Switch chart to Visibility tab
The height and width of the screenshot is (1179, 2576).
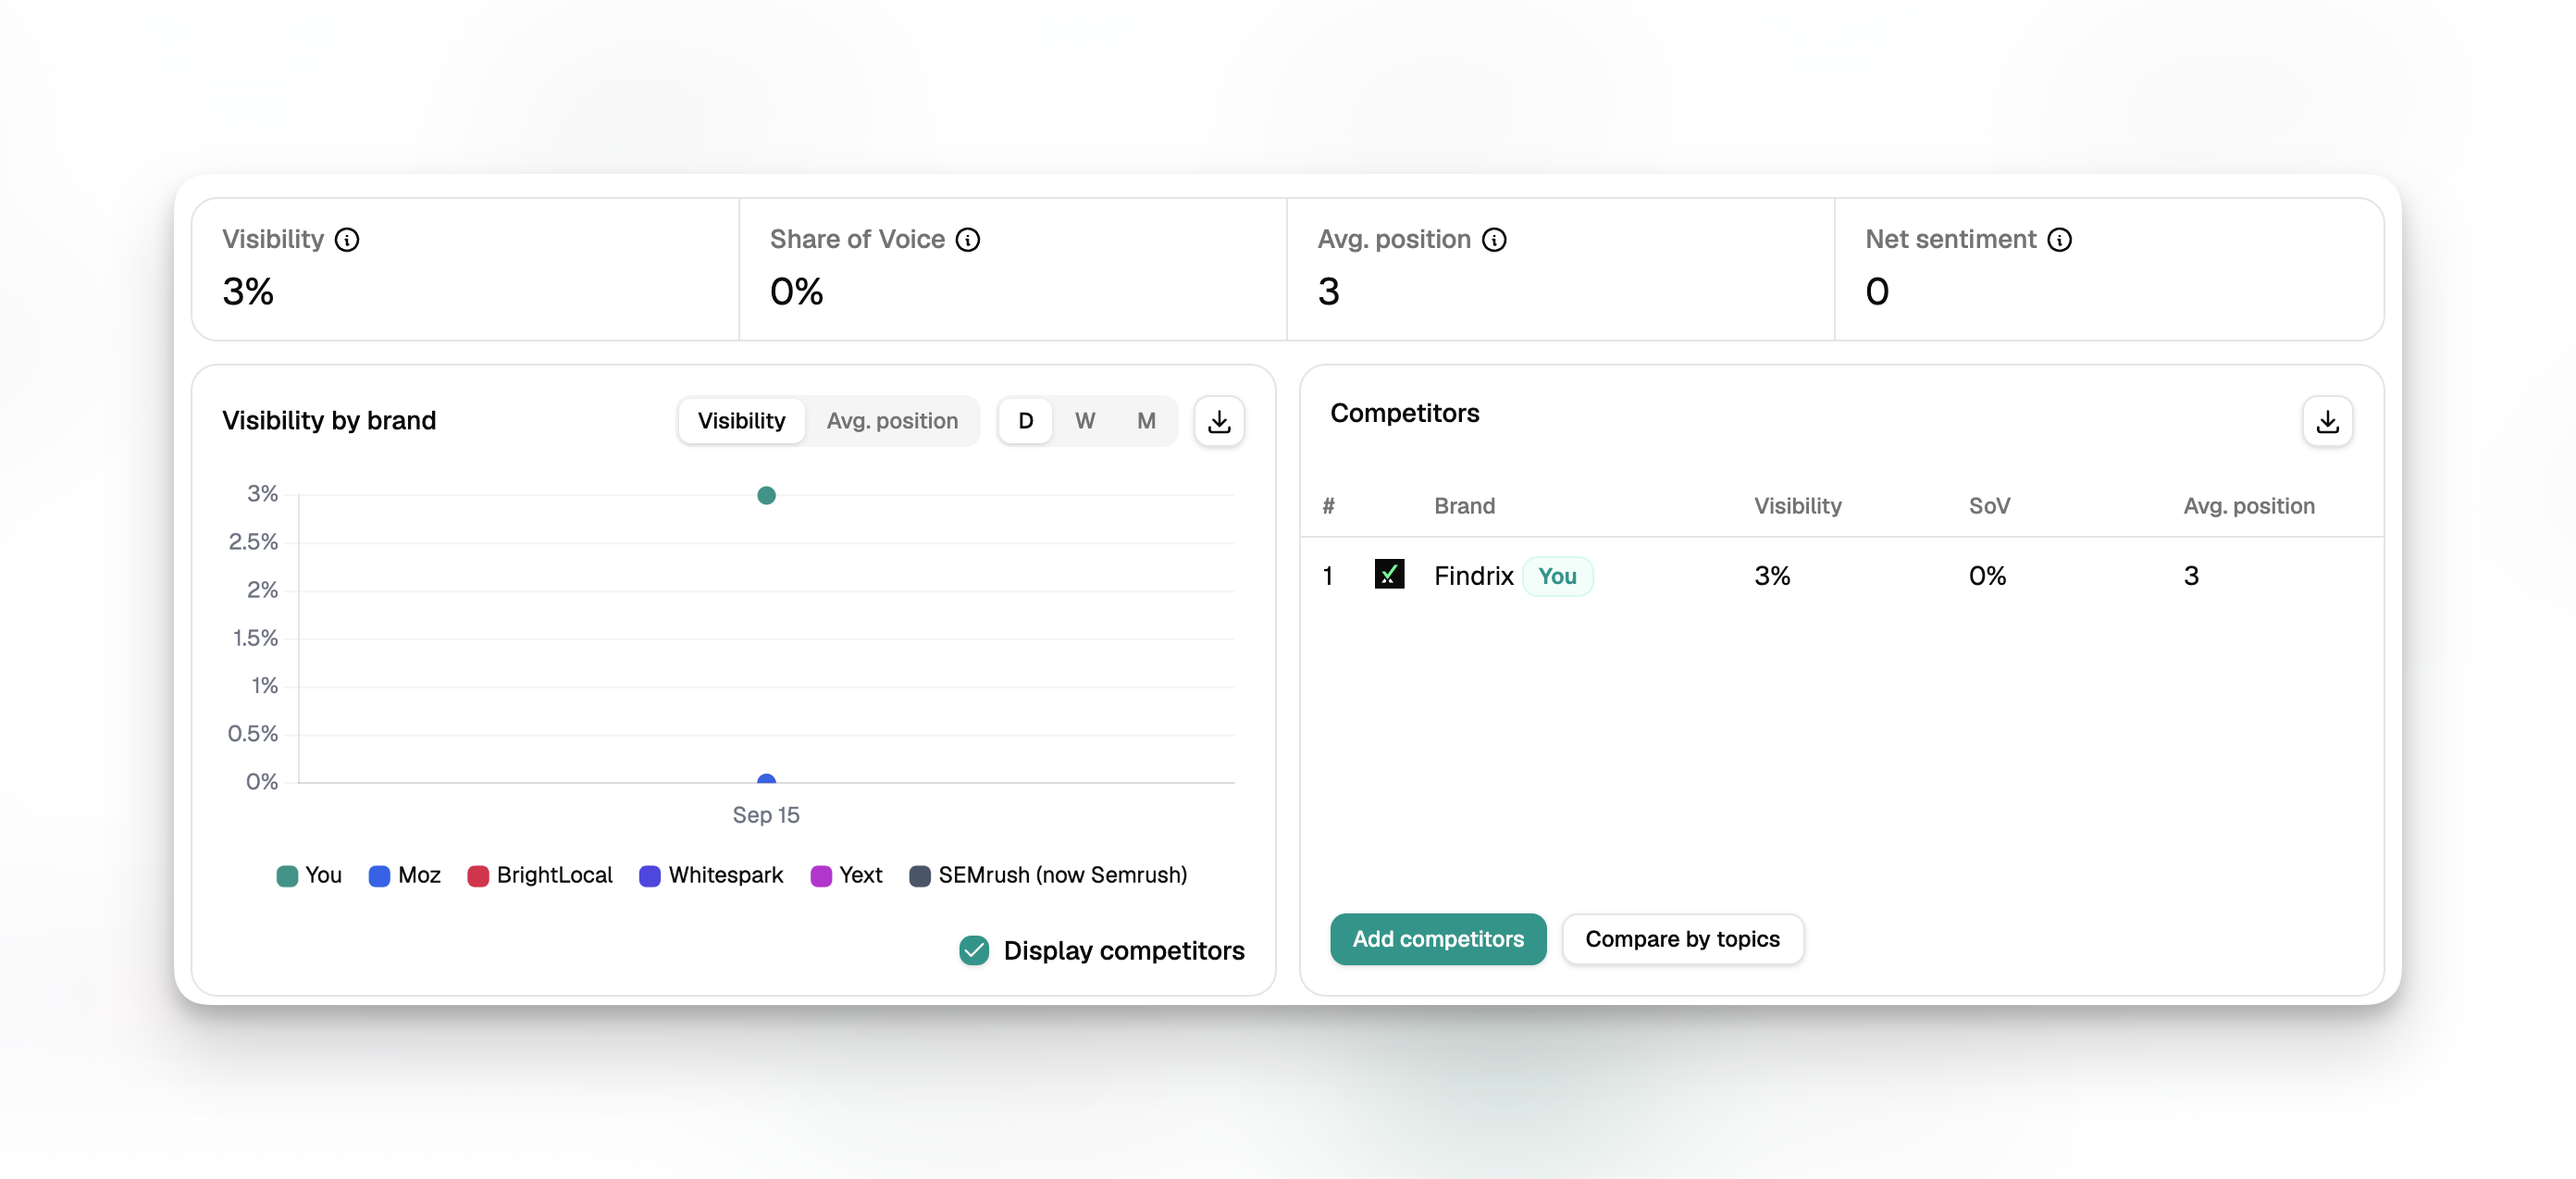pyautogui.click(x=741, y=421)
